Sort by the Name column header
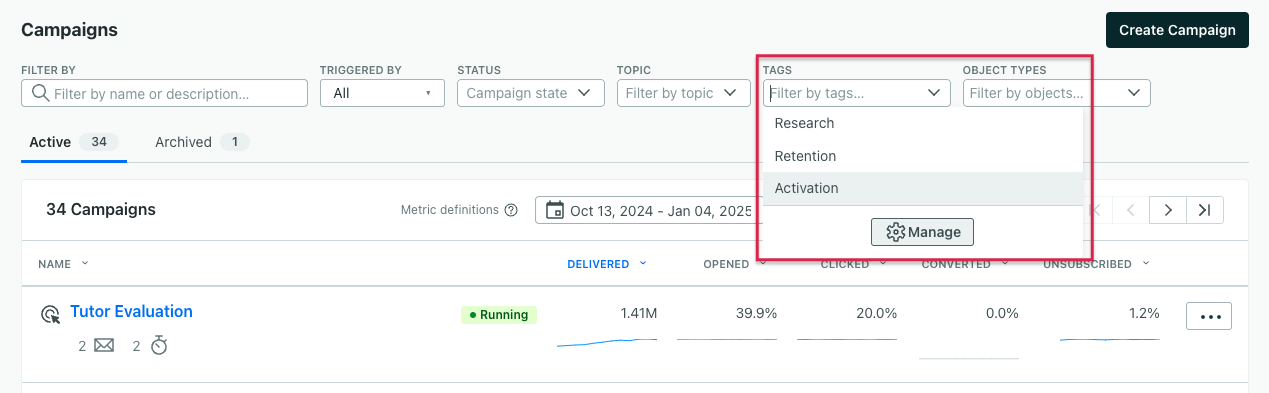 pos(63,264)
